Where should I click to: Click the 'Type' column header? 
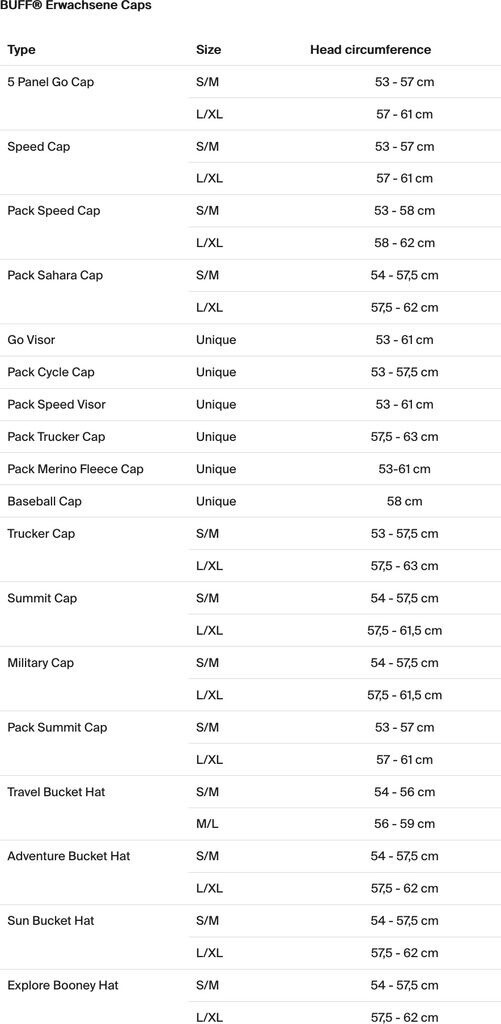click(21, 50)
